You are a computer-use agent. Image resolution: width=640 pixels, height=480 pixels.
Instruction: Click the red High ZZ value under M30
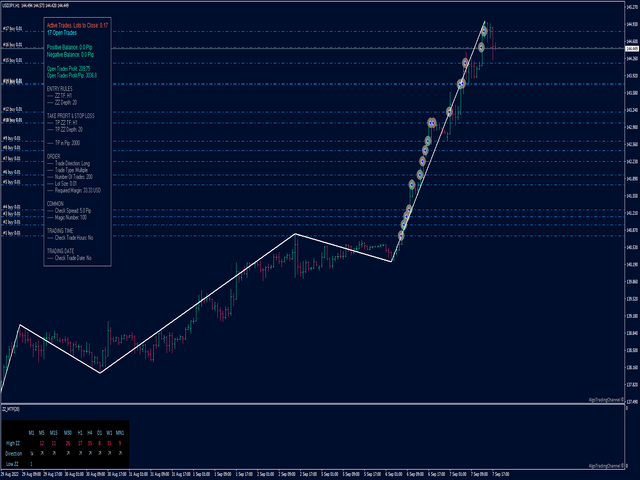point(68,443)
